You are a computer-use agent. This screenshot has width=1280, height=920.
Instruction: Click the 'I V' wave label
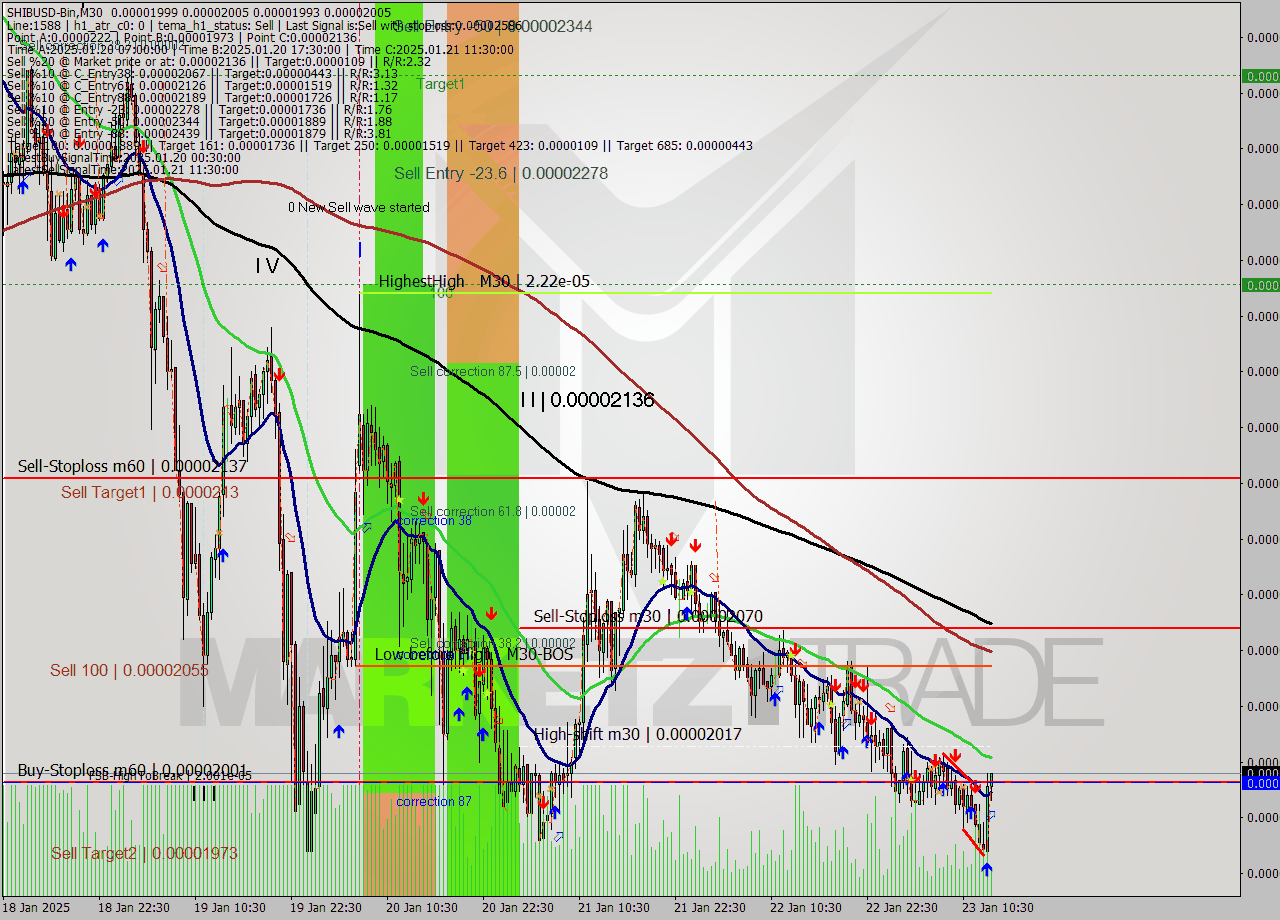coord(266,266)
